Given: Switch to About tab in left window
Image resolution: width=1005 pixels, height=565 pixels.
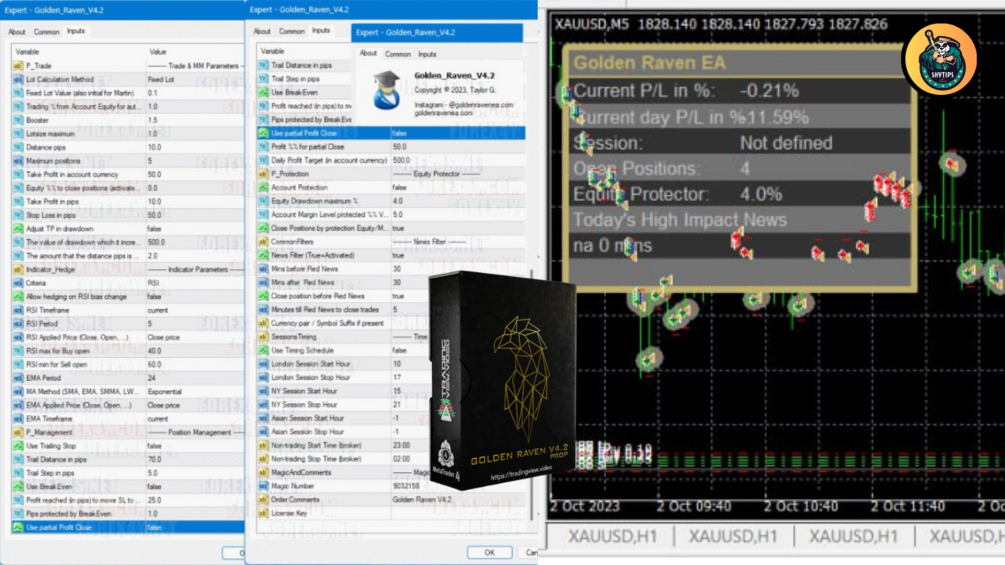Looking at the screenshot, I should [17, 31].
